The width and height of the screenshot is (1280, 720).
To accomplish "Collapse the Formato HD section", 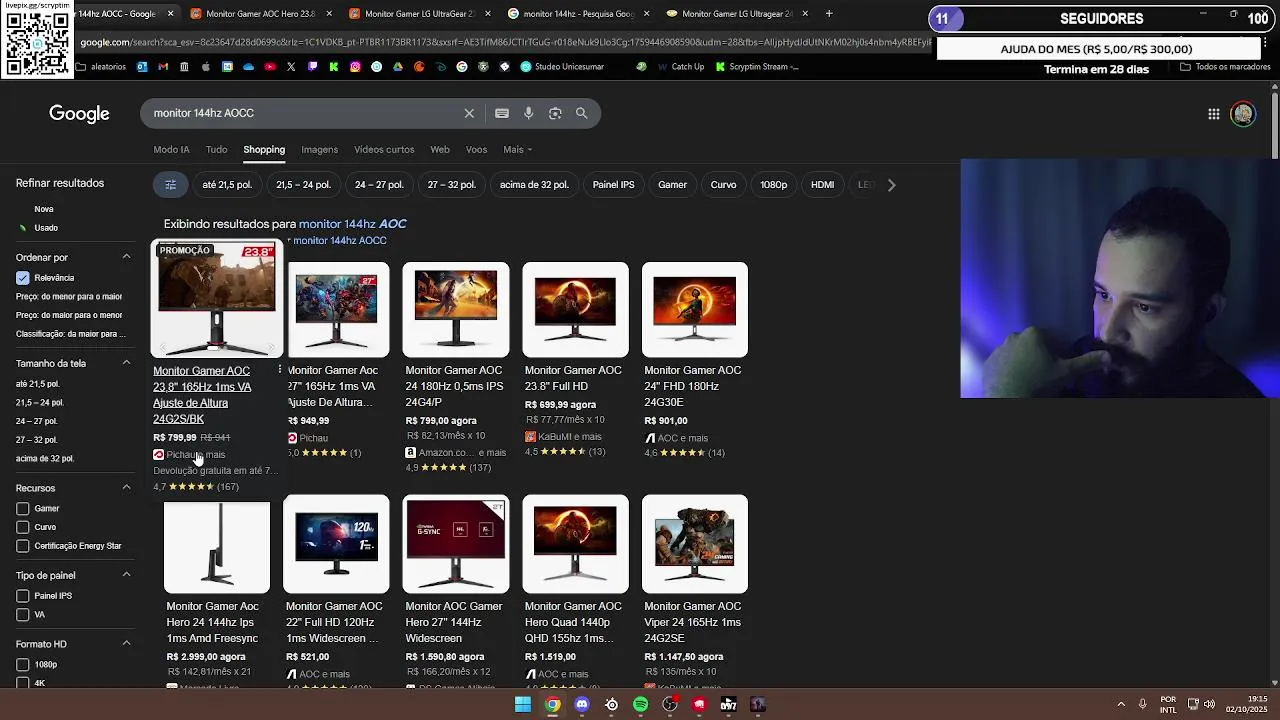I will click(126, 644).
